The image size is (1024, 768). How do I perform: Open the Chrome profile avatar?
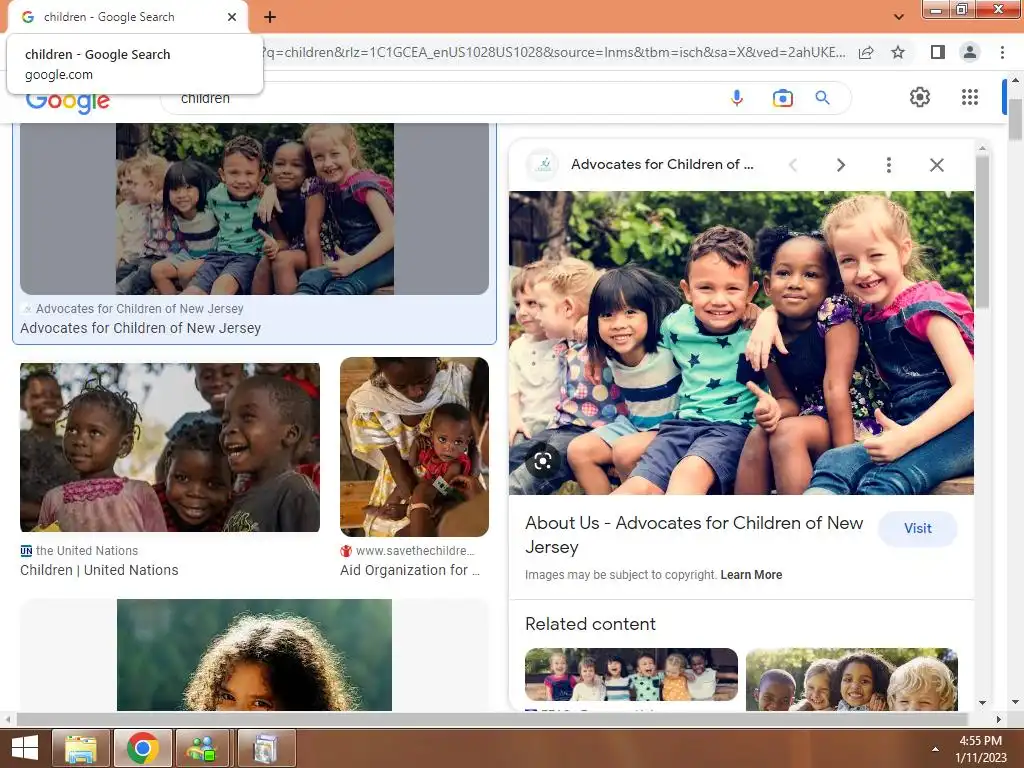tap(970, 52)
